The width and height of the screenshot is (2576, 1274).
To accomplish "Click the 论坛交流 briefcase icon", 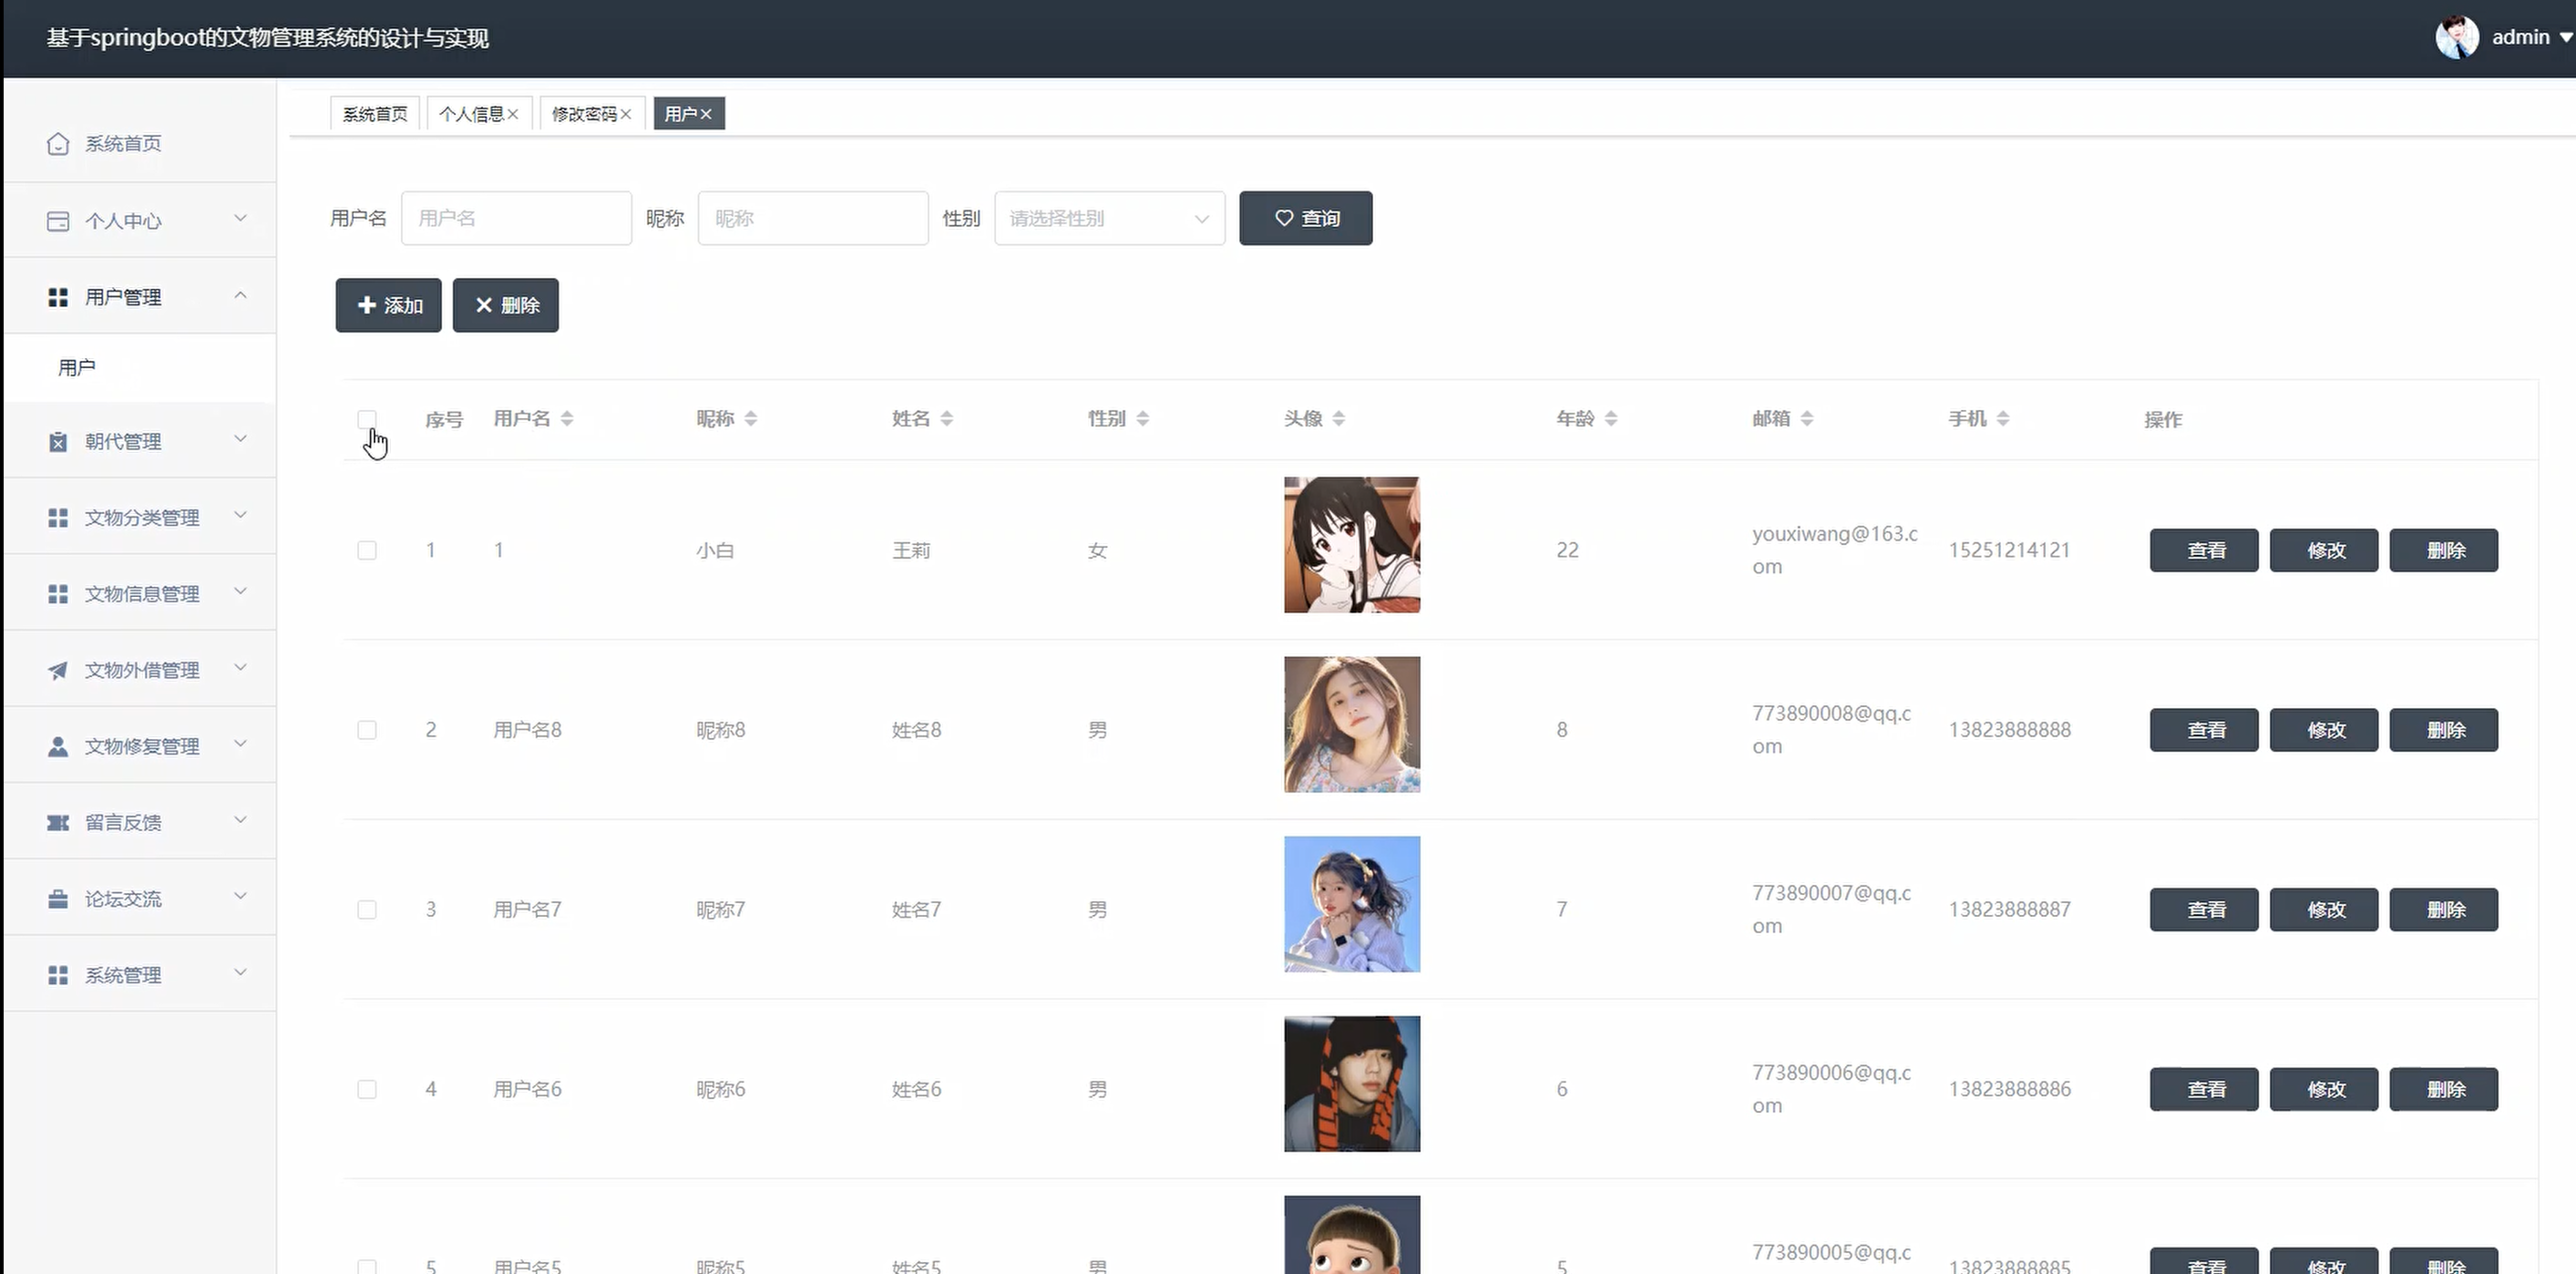I will (58, 899).
